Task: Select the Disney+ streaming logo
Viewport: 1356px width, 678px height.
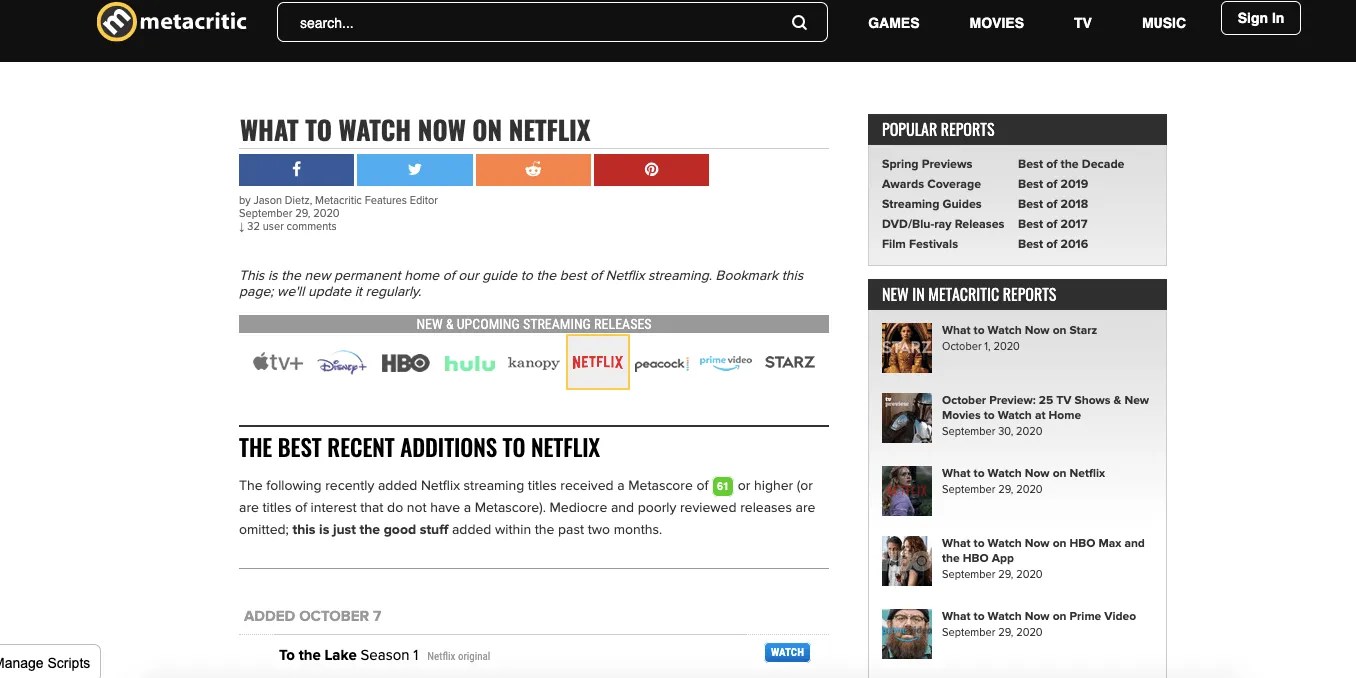Action: click(x=342, y=363)
